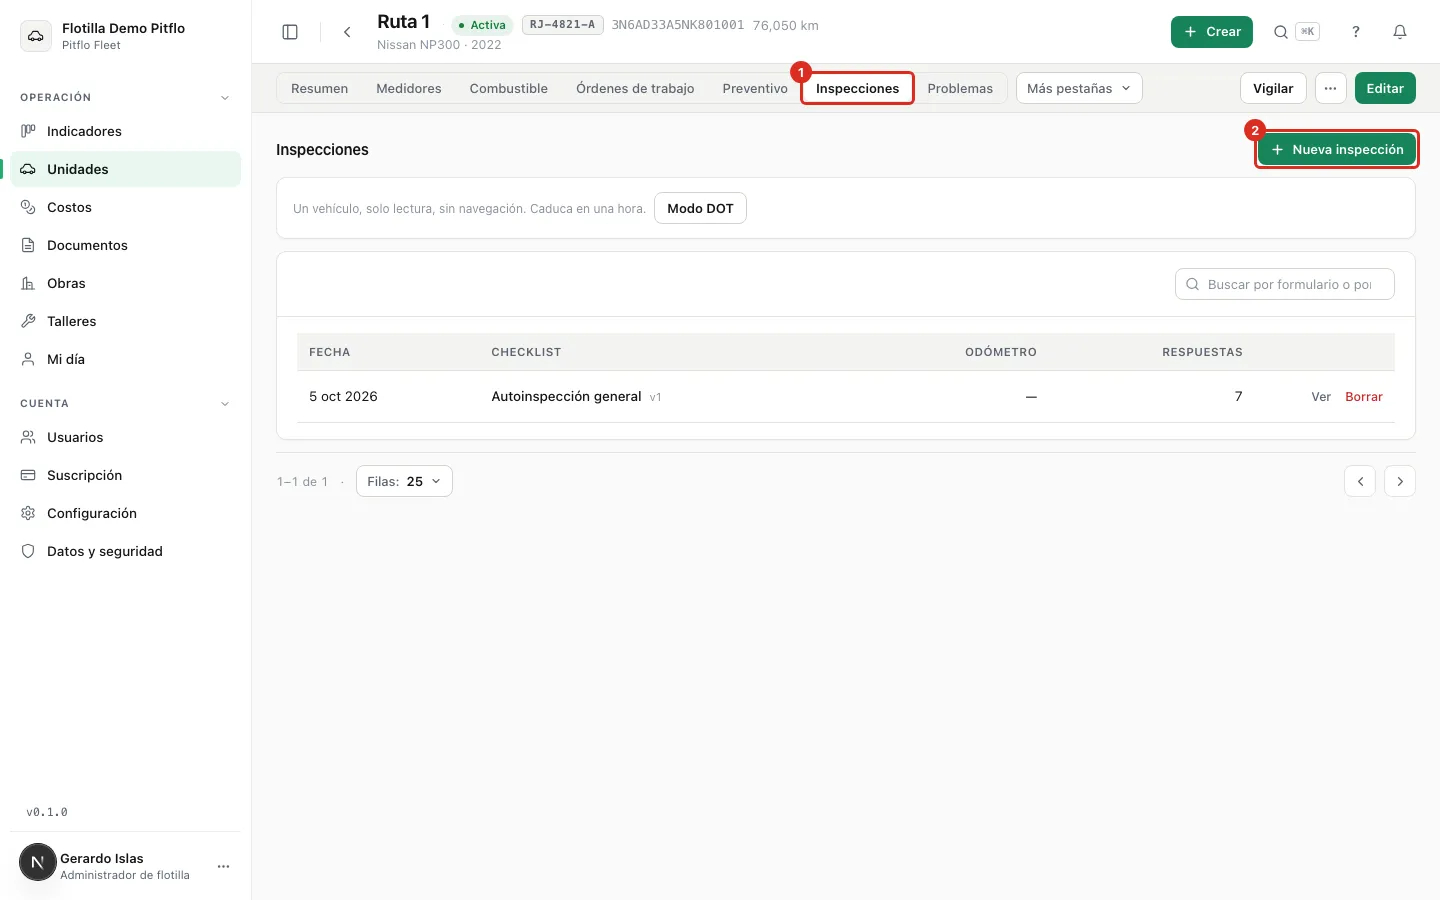The height and width of the screenshot is (900, 1440).
Task: Switch to the Resumen tab
Action: 320,88
